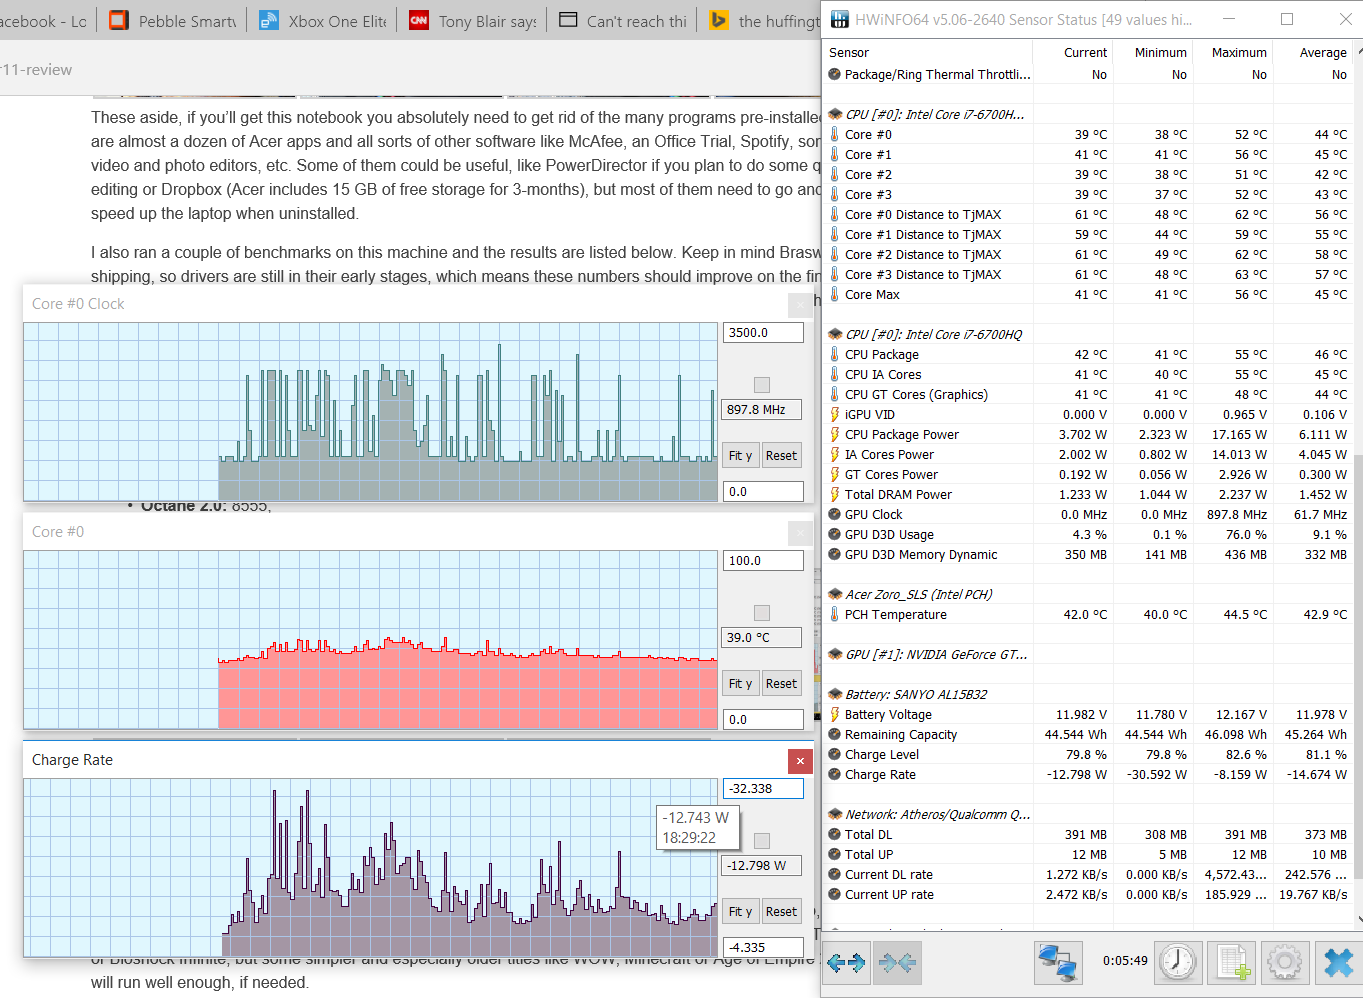1363x998 pixels.
Task: Select IA Cores Power row
Action: (x=1088, y=454)
